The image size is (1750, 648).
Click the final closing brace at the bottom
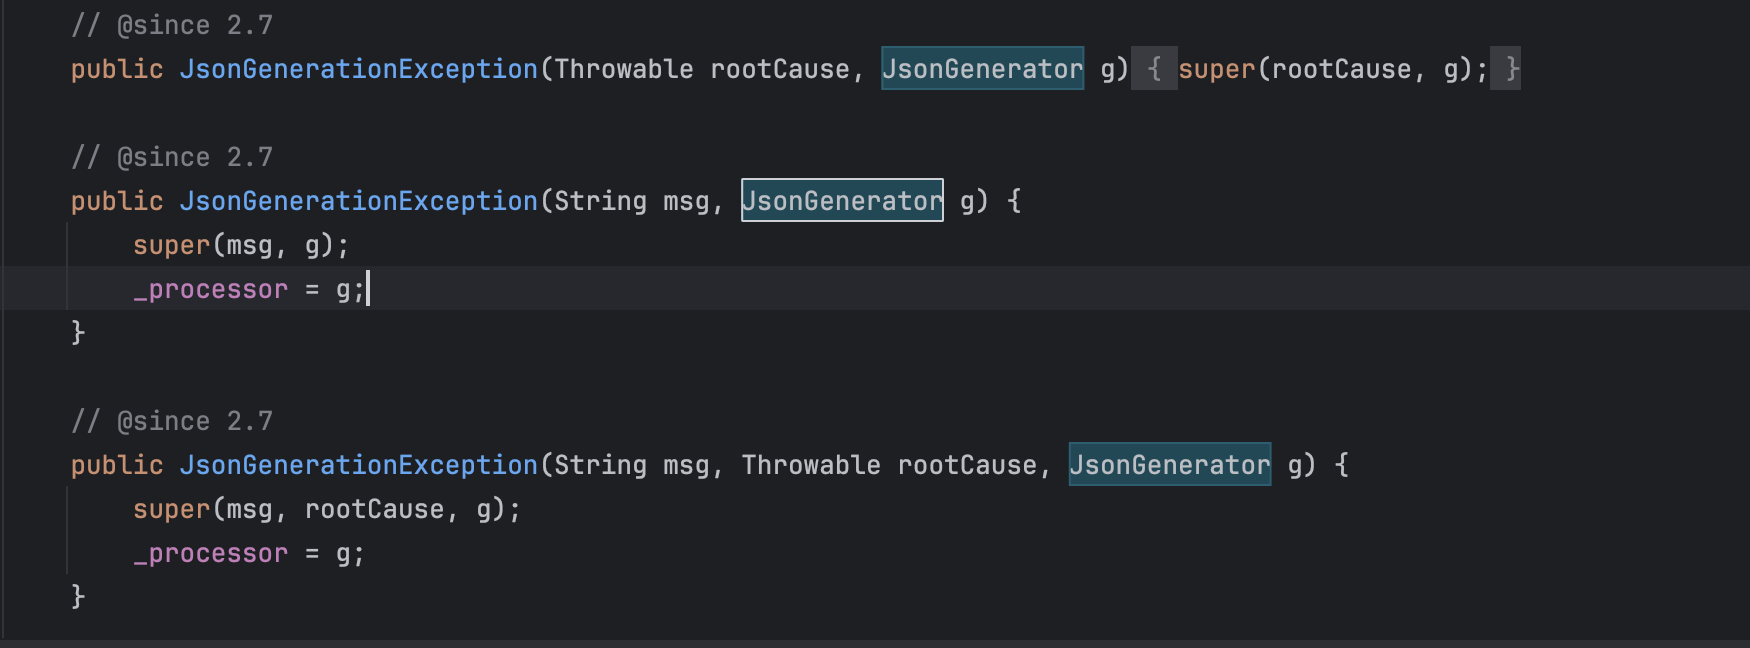click(x=78, y=596)
